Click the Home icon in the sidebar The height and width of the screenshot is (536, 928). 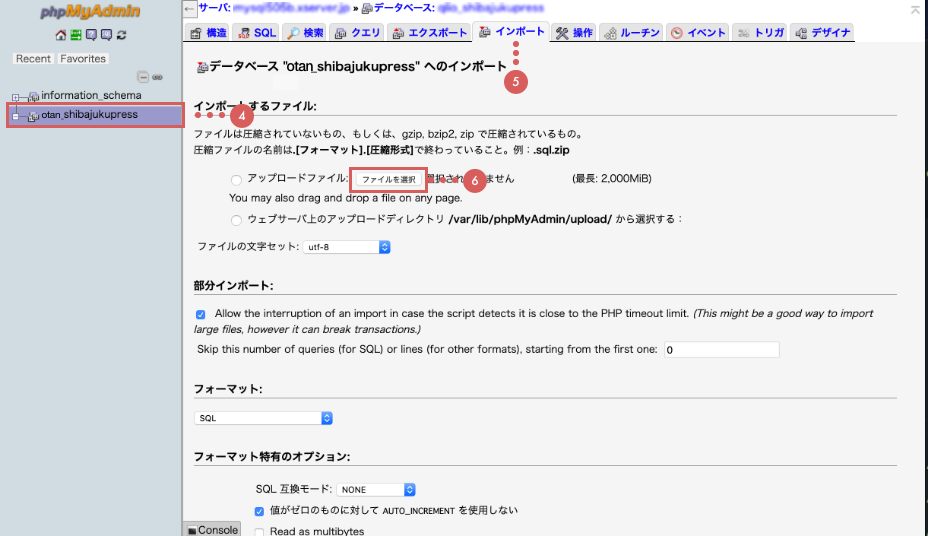61,35
